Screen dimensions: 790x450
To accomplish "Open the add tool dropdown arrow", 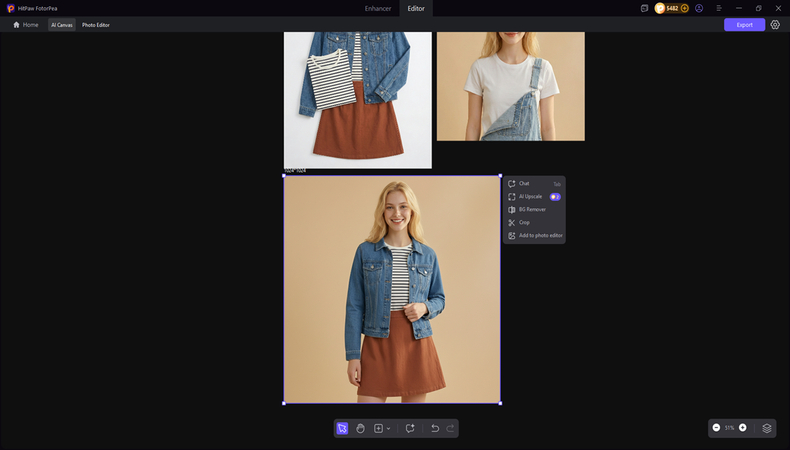I will pos(388,429).
